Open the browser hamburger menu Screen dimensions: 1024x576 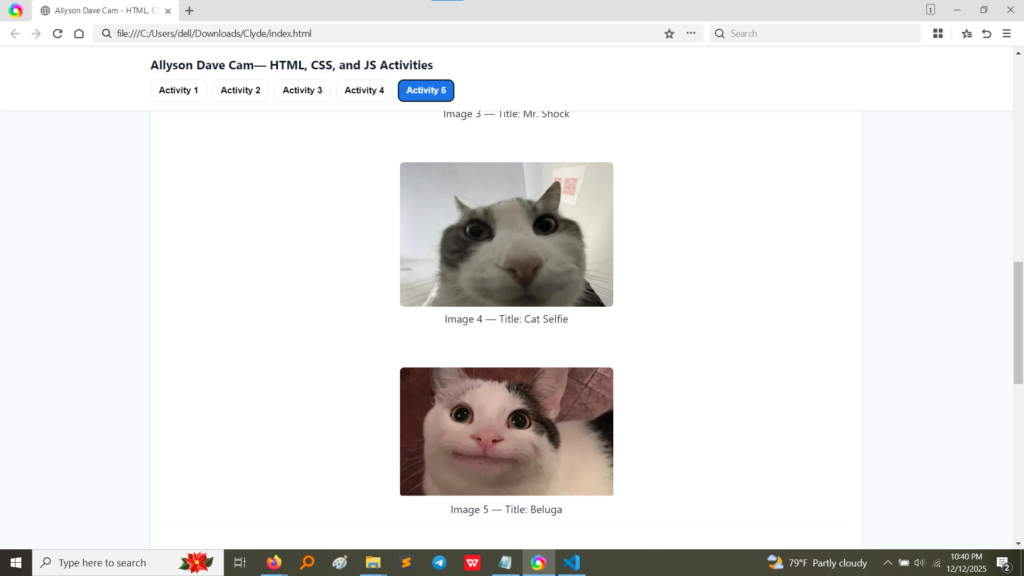pos(1006,33)
